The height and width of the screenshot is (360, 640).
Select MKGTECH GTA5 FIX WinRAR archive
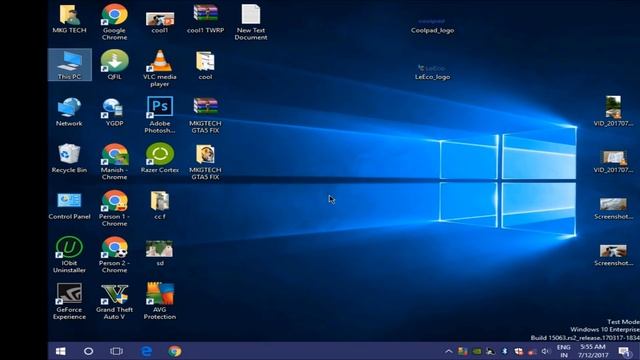205,115
